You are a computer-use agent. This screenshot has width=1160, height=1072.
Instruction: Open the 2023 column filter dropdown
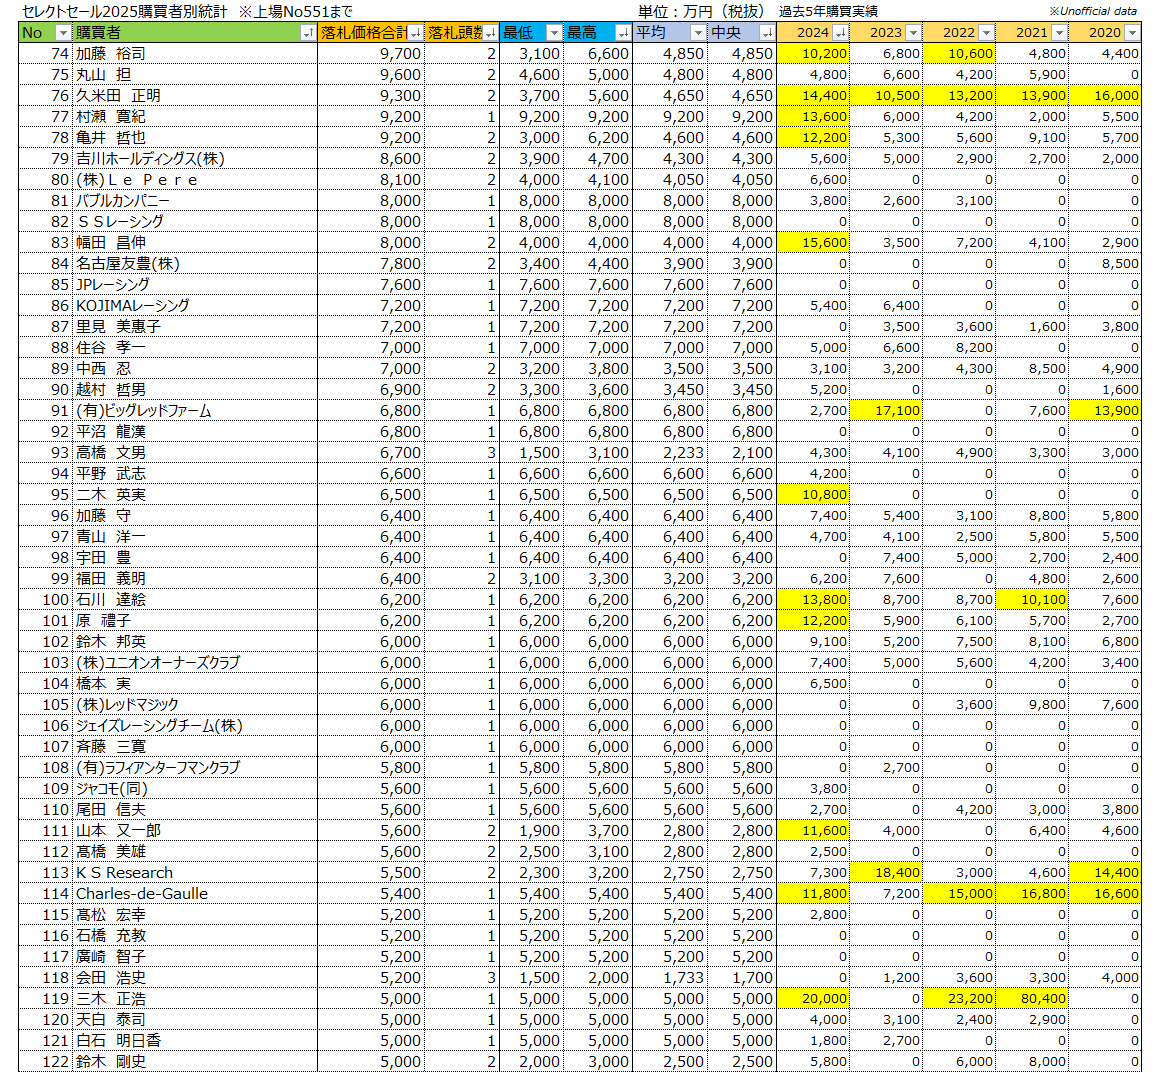point(914,33)
